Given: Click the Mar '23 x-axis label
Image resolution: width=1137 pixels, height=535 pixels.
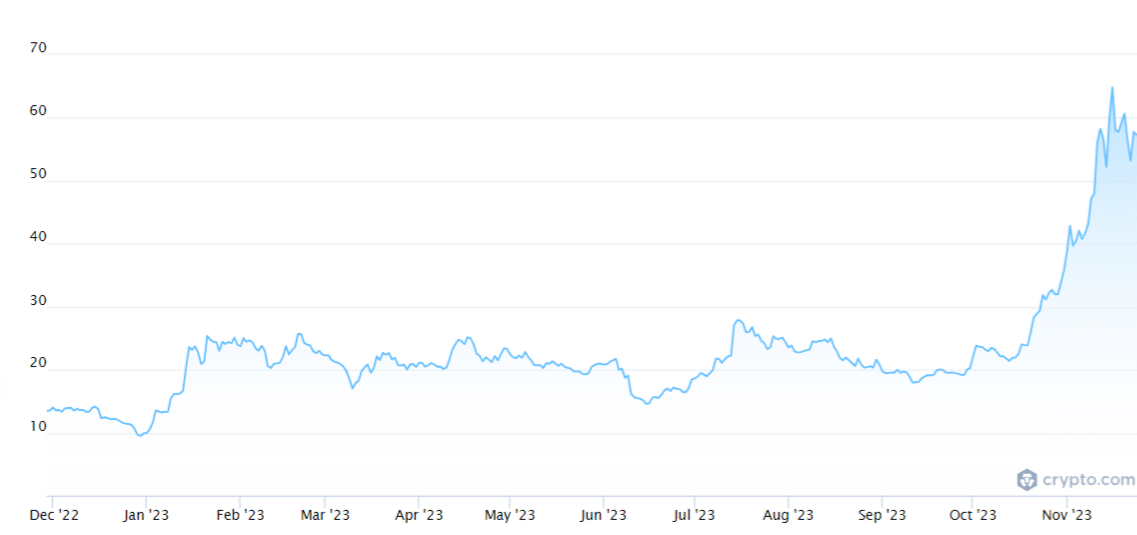Looking at the screenshot, I should (x=325, y=515).
